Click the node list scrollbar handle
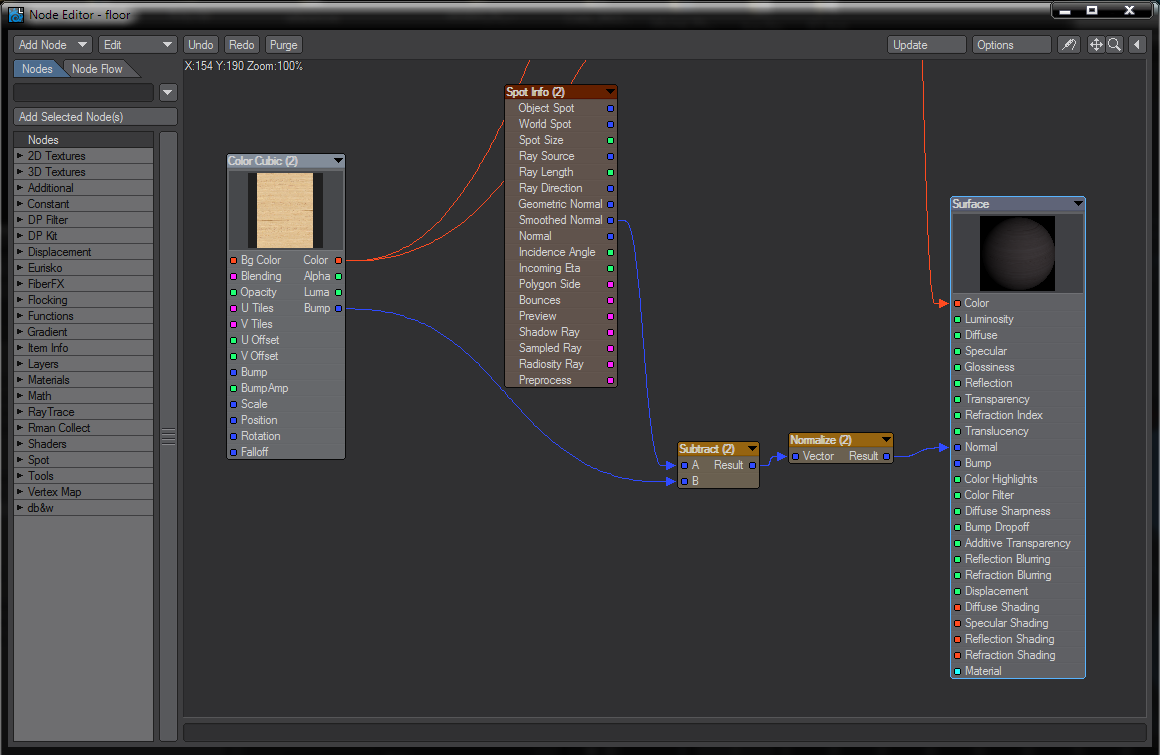The image size is (1160, 755). click(x=168, y=436)
